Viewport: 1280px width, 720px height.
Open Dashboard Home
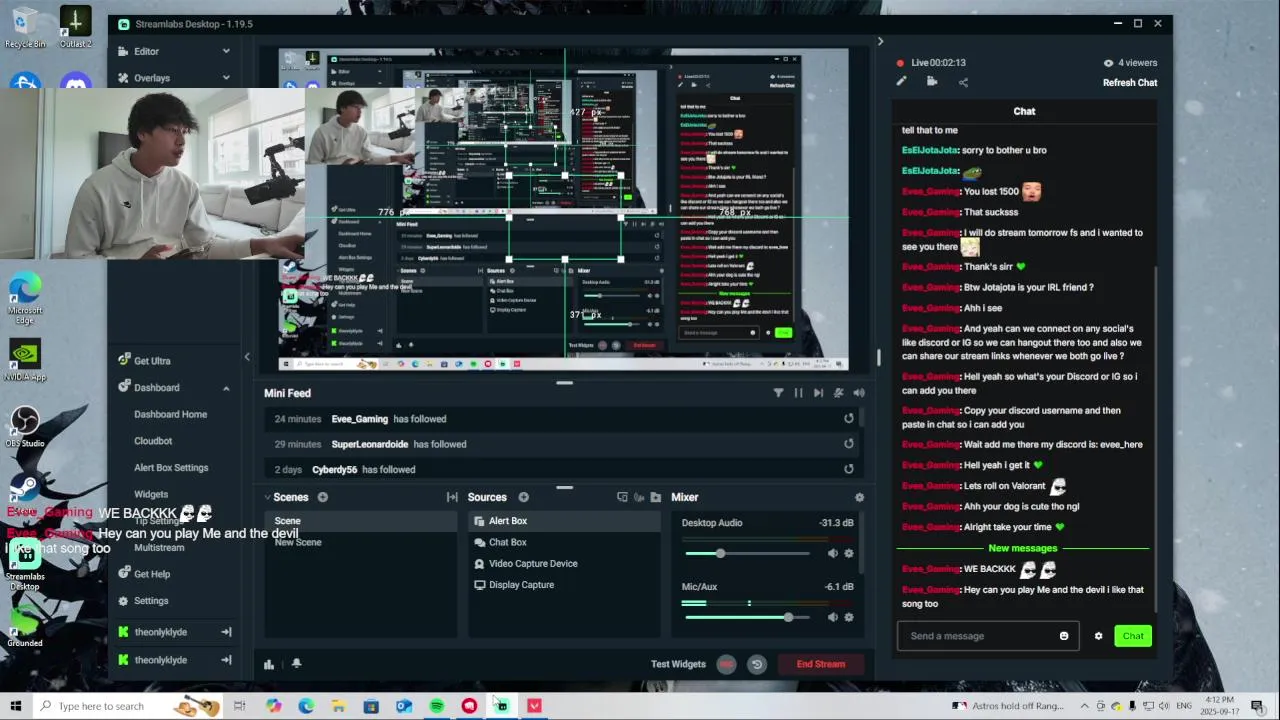pos(171,414)
